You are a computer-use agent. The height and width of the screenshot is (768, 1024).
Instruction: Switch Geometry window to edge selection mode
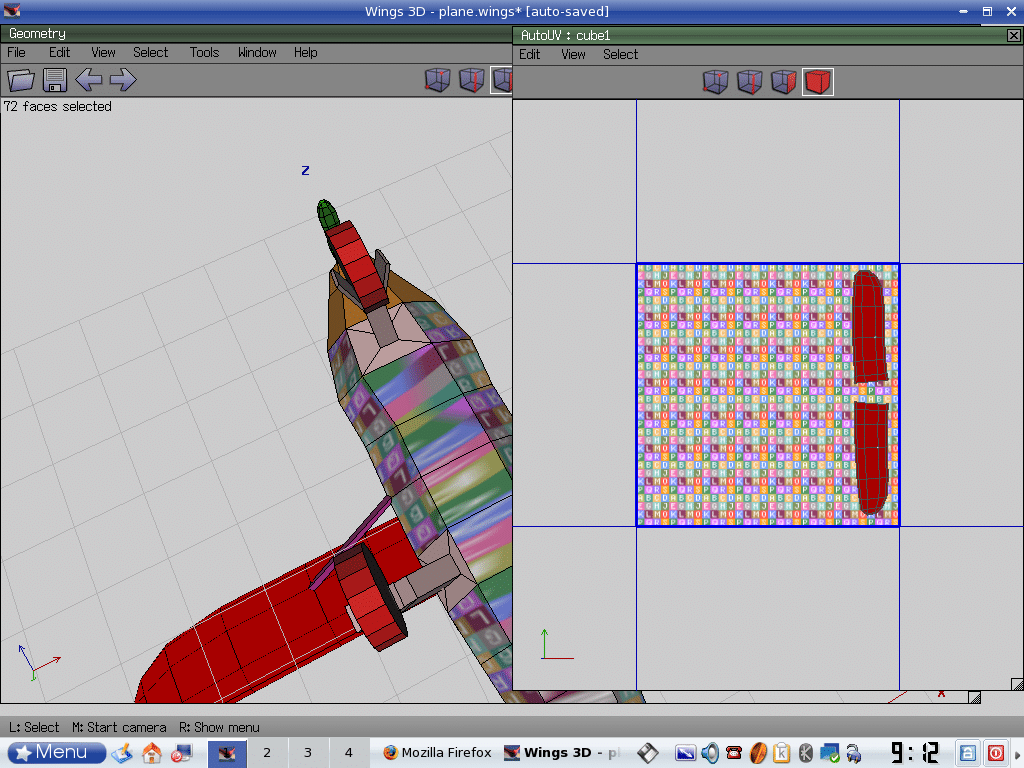coord(472,80)
